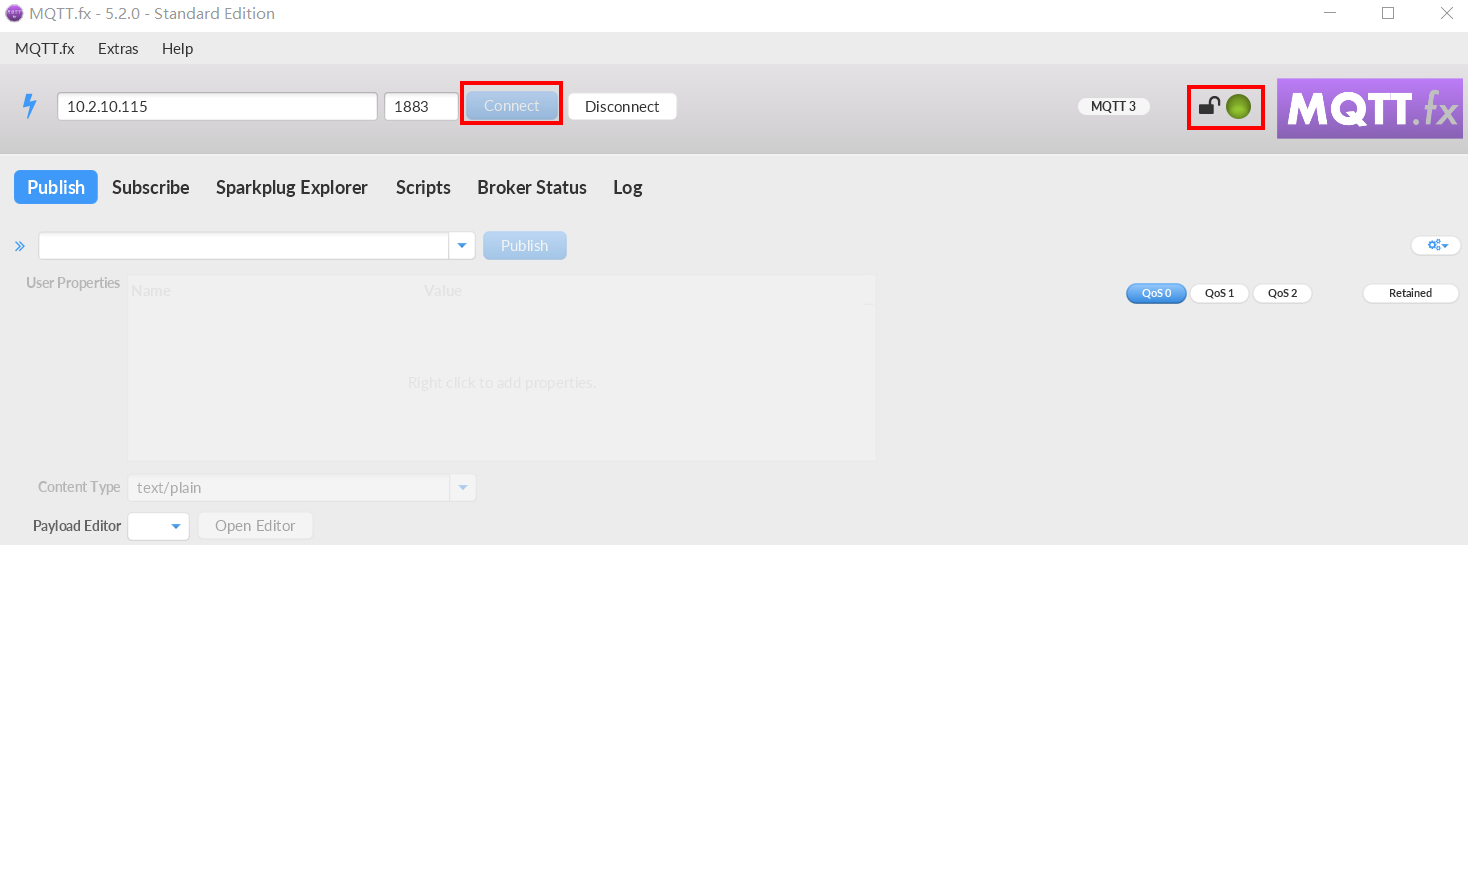
Task: Toggle the Retained message option
Action: (x=1410, y=293)
